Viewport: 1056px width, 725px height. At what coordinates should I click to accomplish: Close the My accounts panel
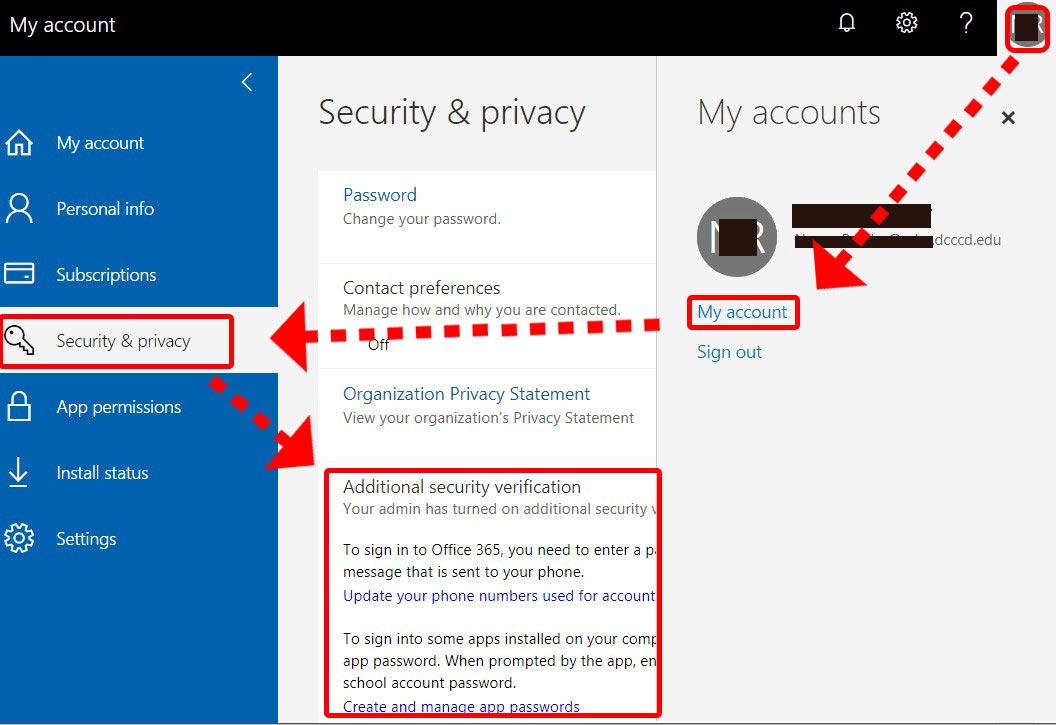pyautogui.click(x=1008, y=118)
